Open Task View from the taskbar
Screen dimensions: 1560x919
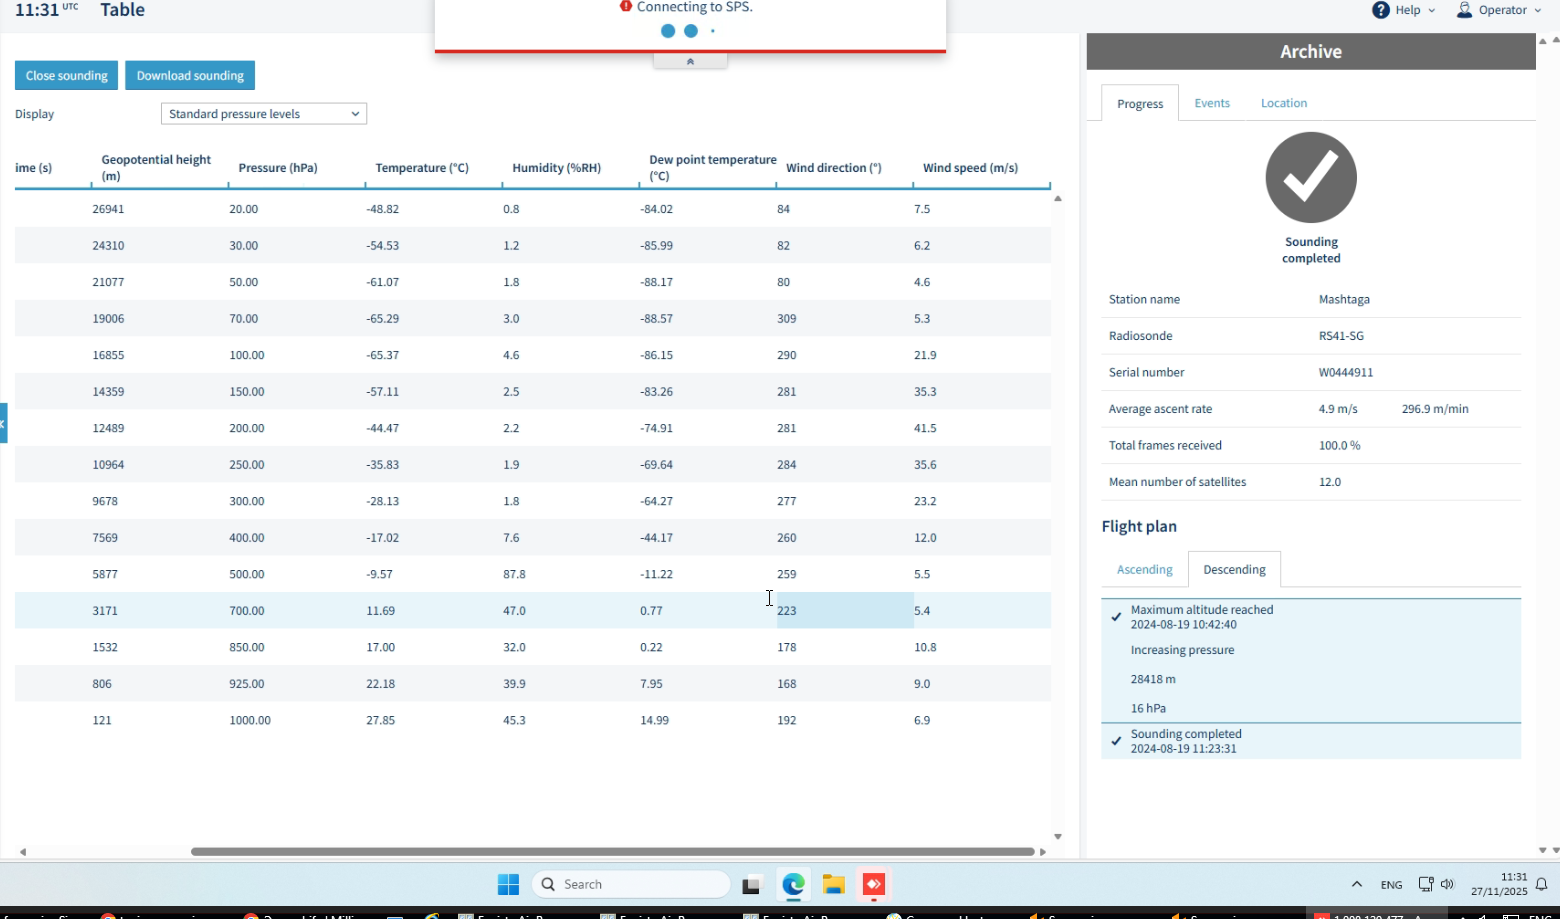(x=751, y=884)
